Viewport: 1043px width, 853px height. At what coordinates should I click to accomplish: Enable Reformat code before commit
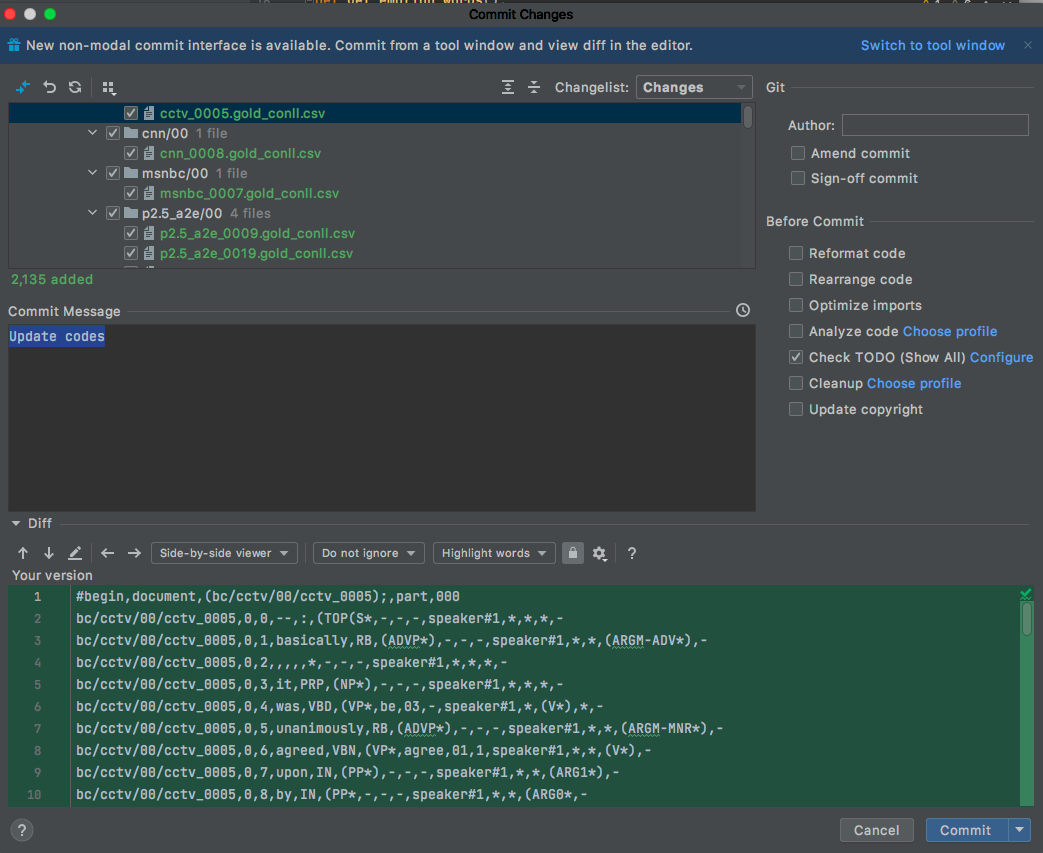tap(796, 253)
